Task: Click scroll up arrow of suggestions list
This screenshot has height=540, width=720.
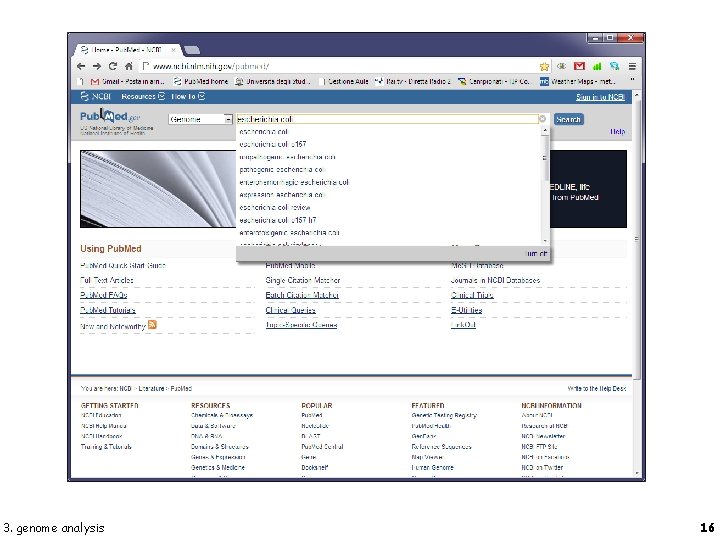Action: (545, 131)
